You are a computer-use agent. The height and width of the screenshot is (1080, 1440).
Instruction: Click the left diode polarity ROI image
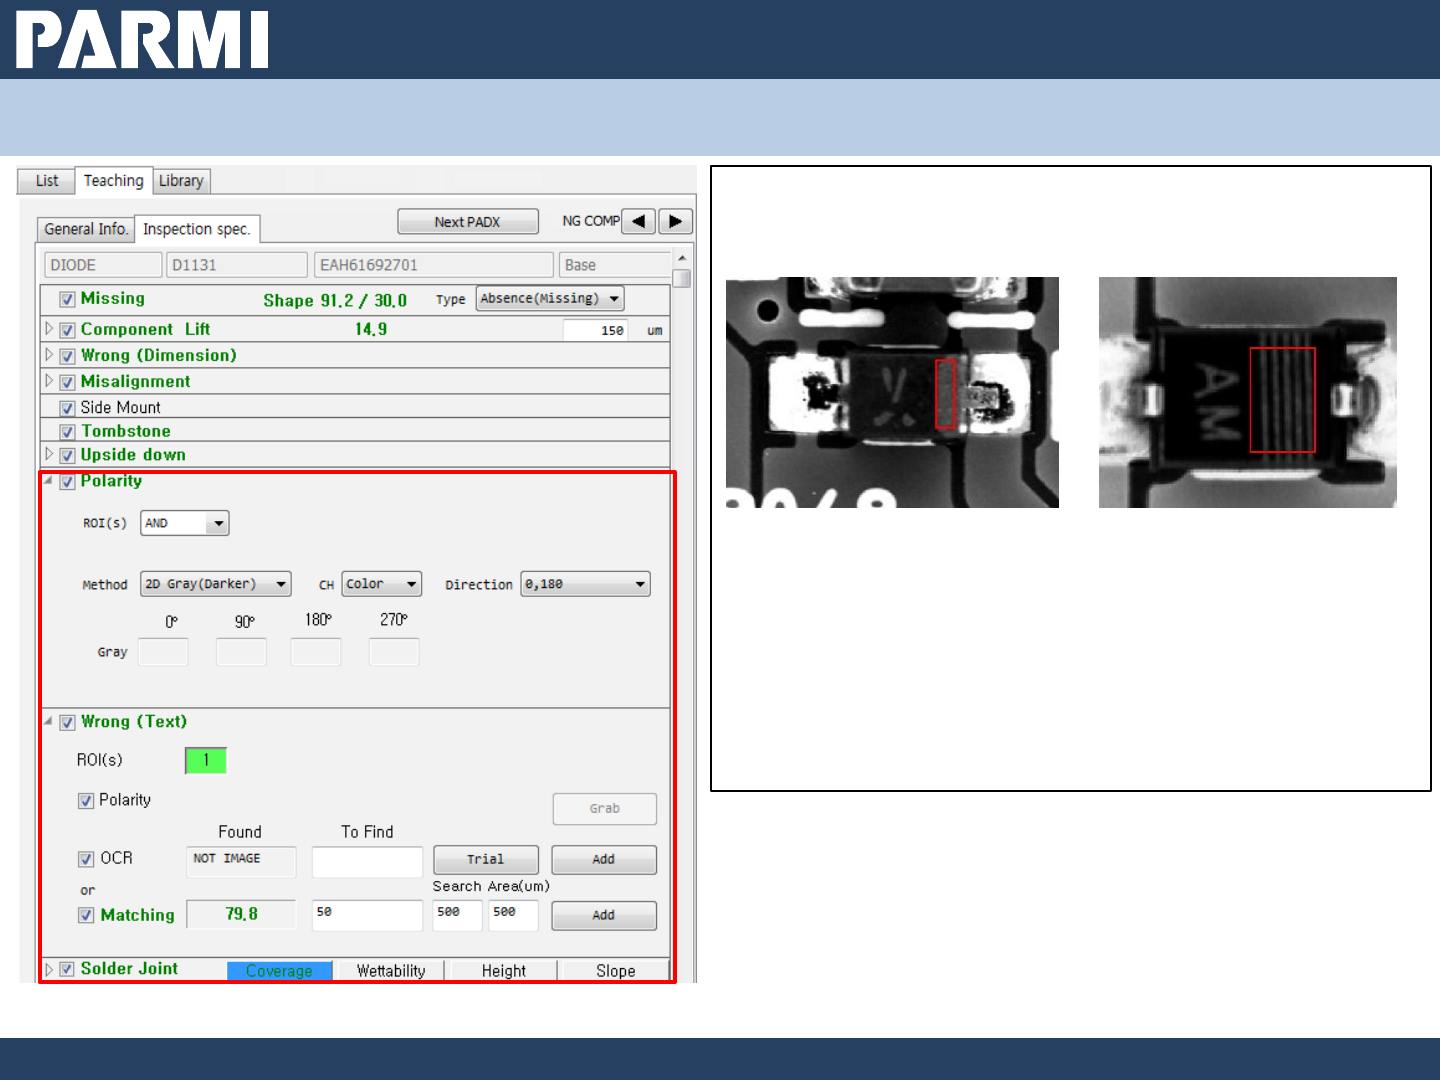892,392
